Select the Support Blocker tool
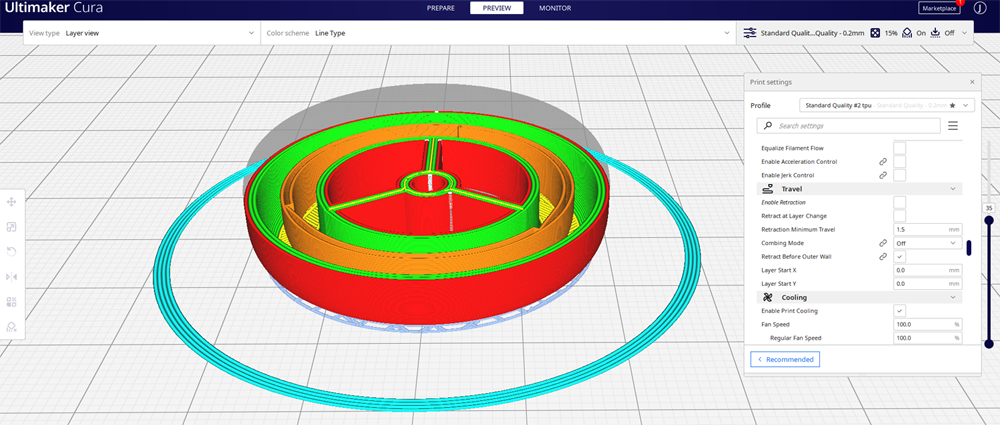The image size is (1000, 425). click(x=11, y=326)
